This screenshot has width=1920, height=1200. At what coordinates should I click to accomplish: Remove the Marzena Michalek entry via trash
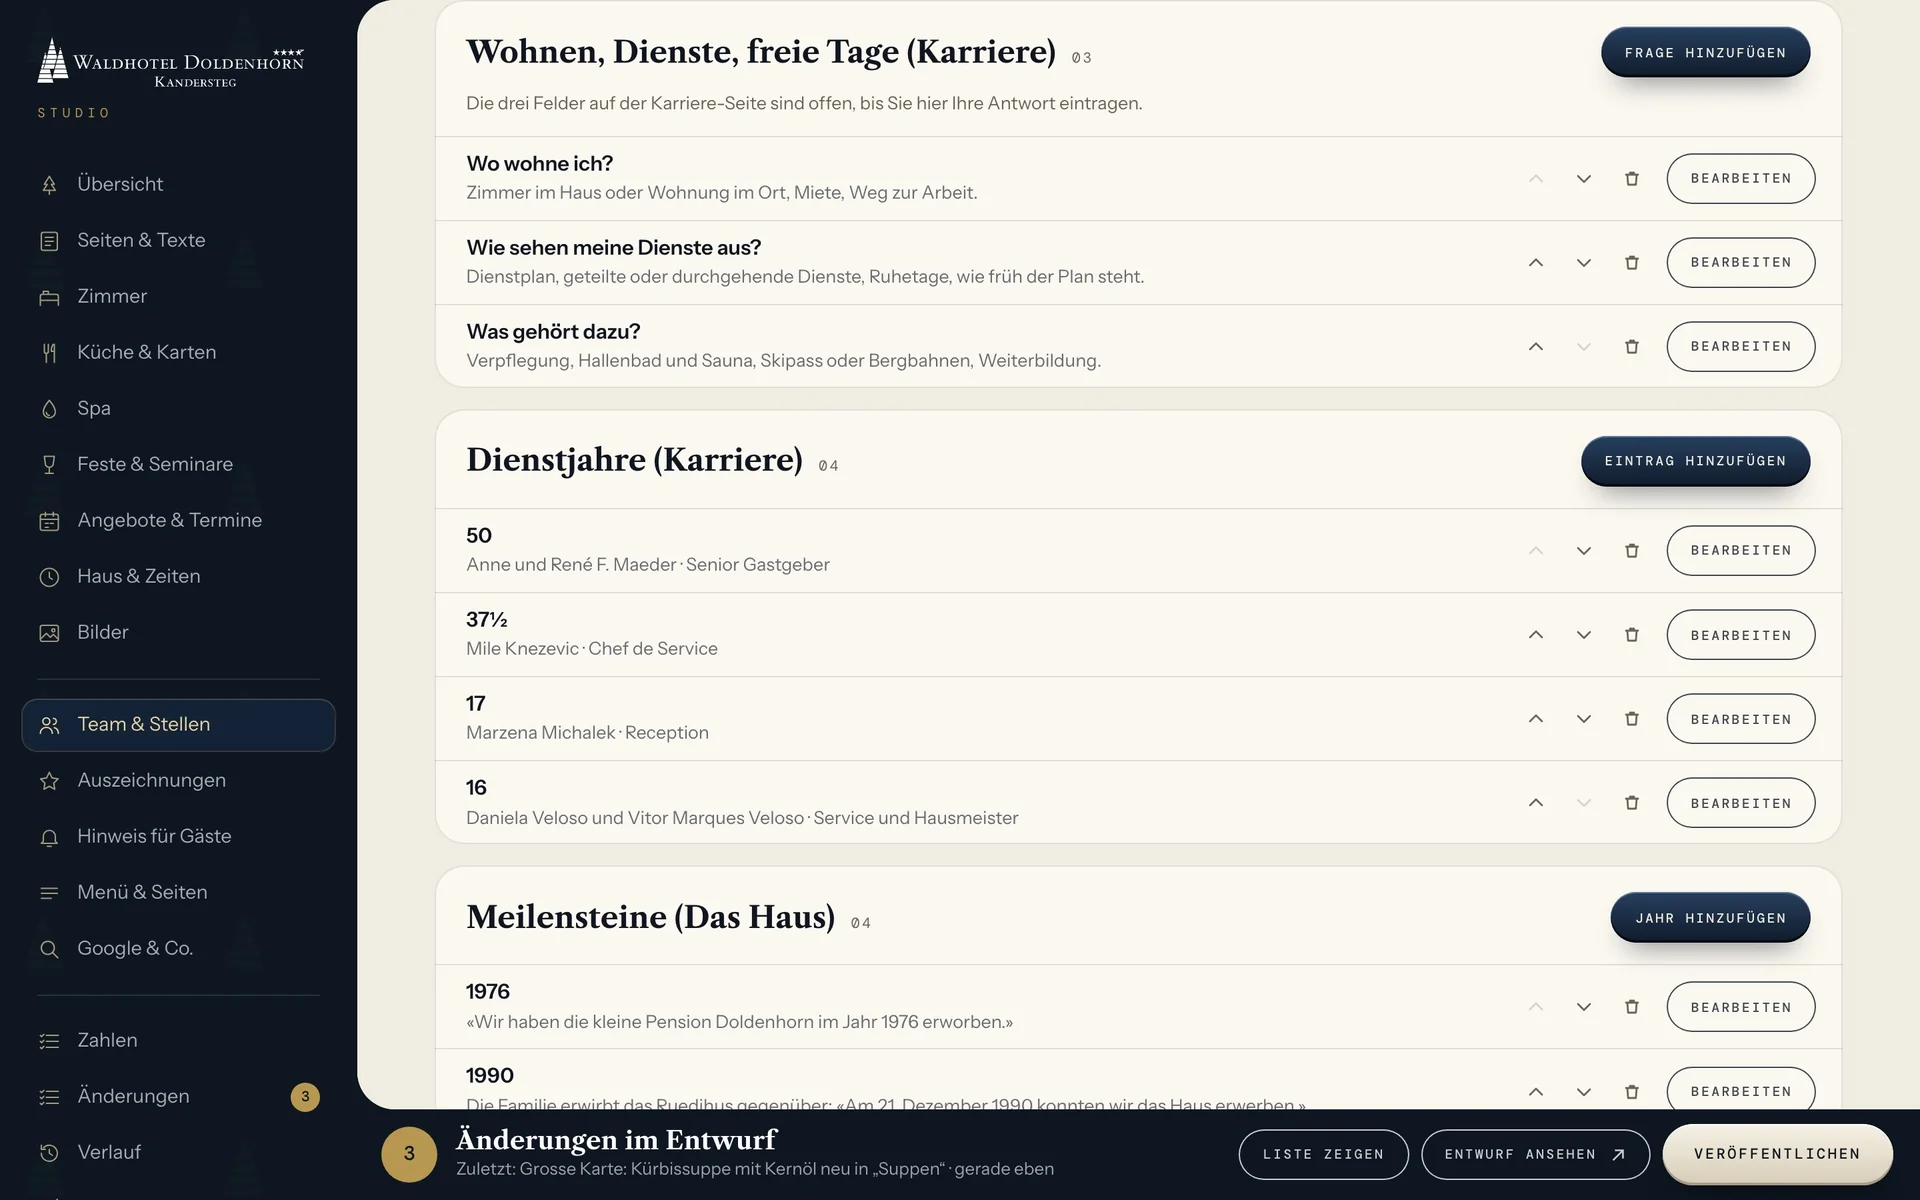pos(1632,719)
